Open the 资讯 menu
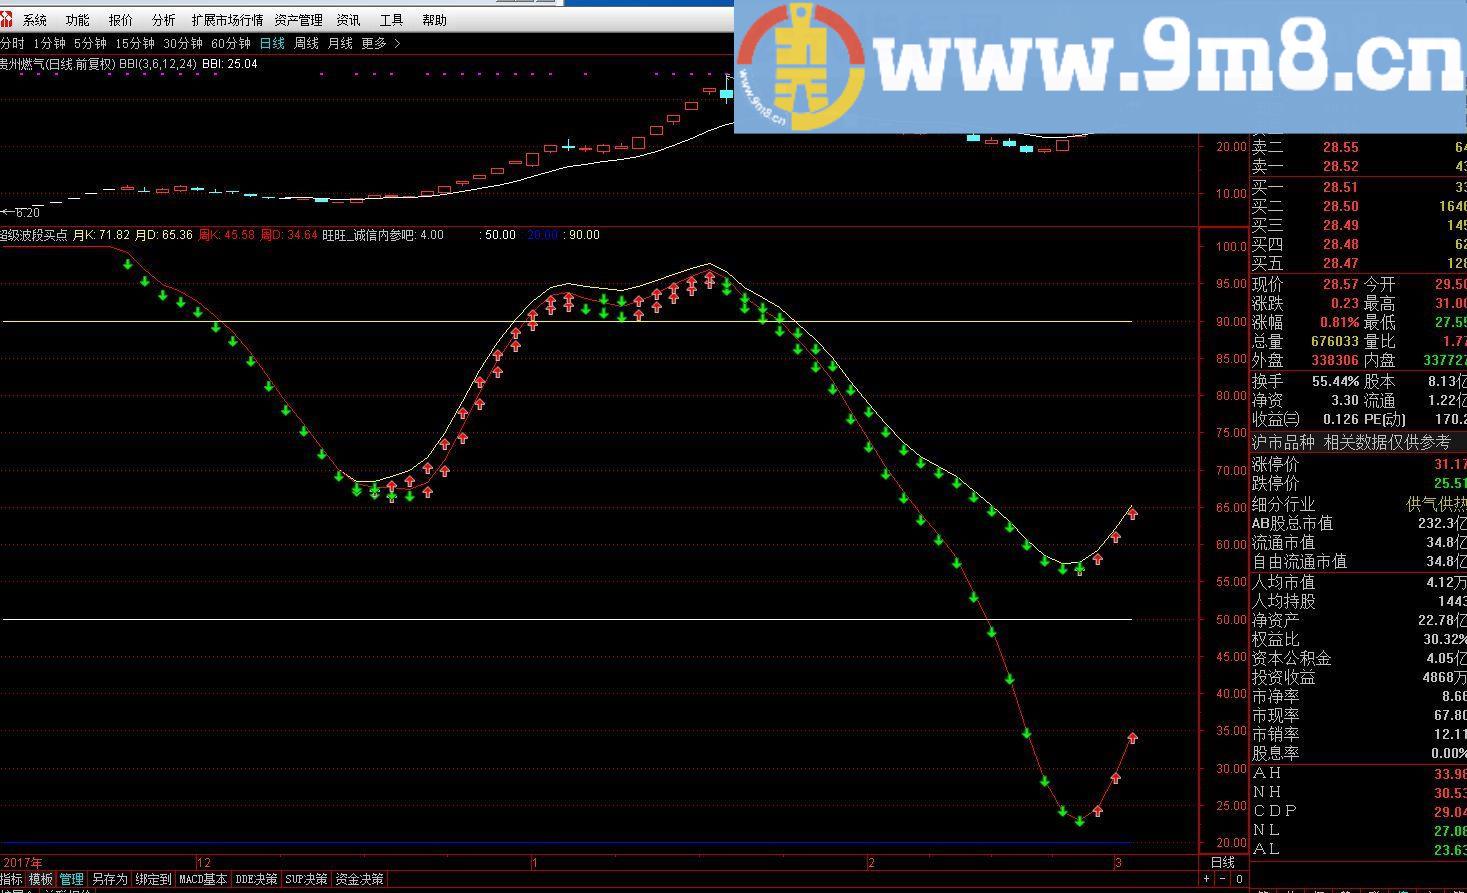This screenshot has width=1467, height=893. point(348,20)
